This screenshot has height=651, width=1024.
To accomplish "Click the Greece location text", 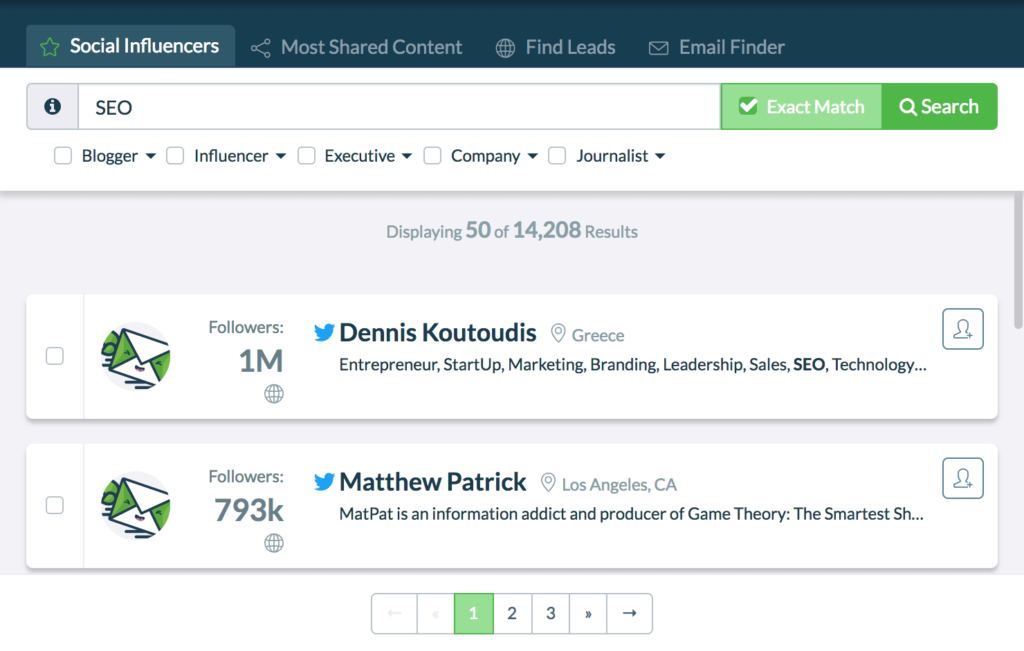I will 598,335.
